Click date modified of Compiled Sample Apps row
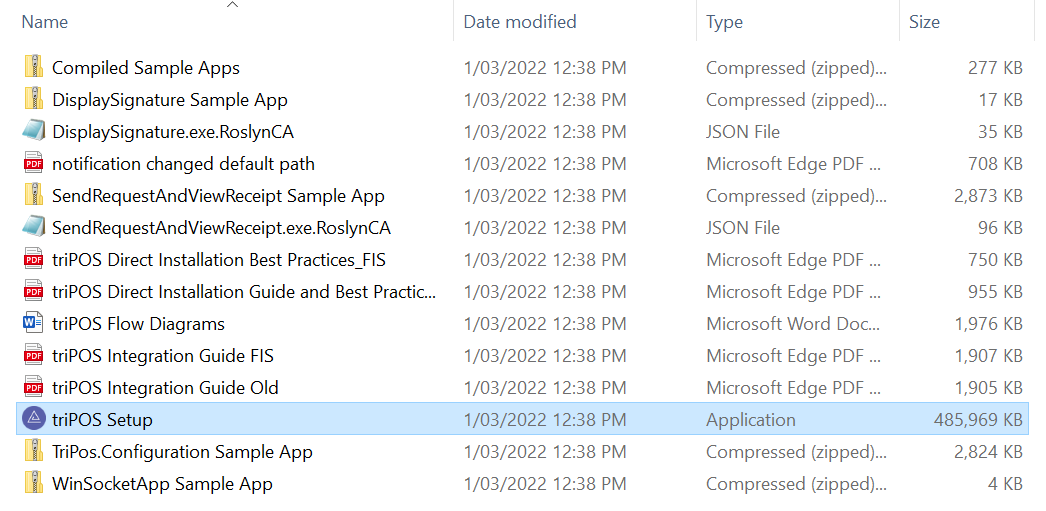Viewport: 1046px width, 511px height. pyautogui.click(x=545, y=68)
